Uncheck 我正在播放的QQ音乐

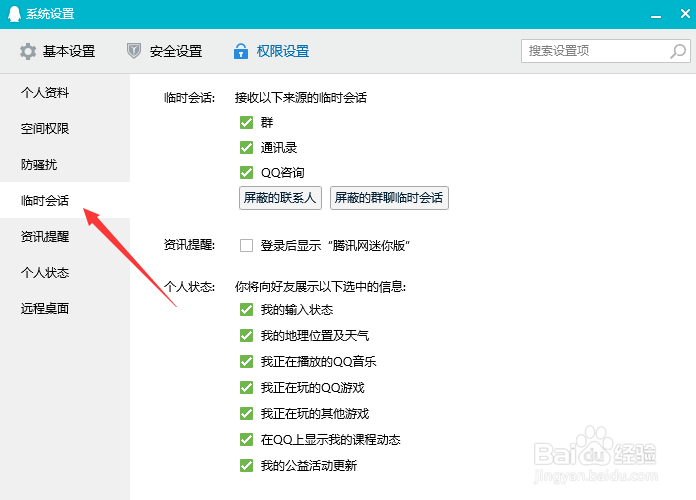point(246,361)
